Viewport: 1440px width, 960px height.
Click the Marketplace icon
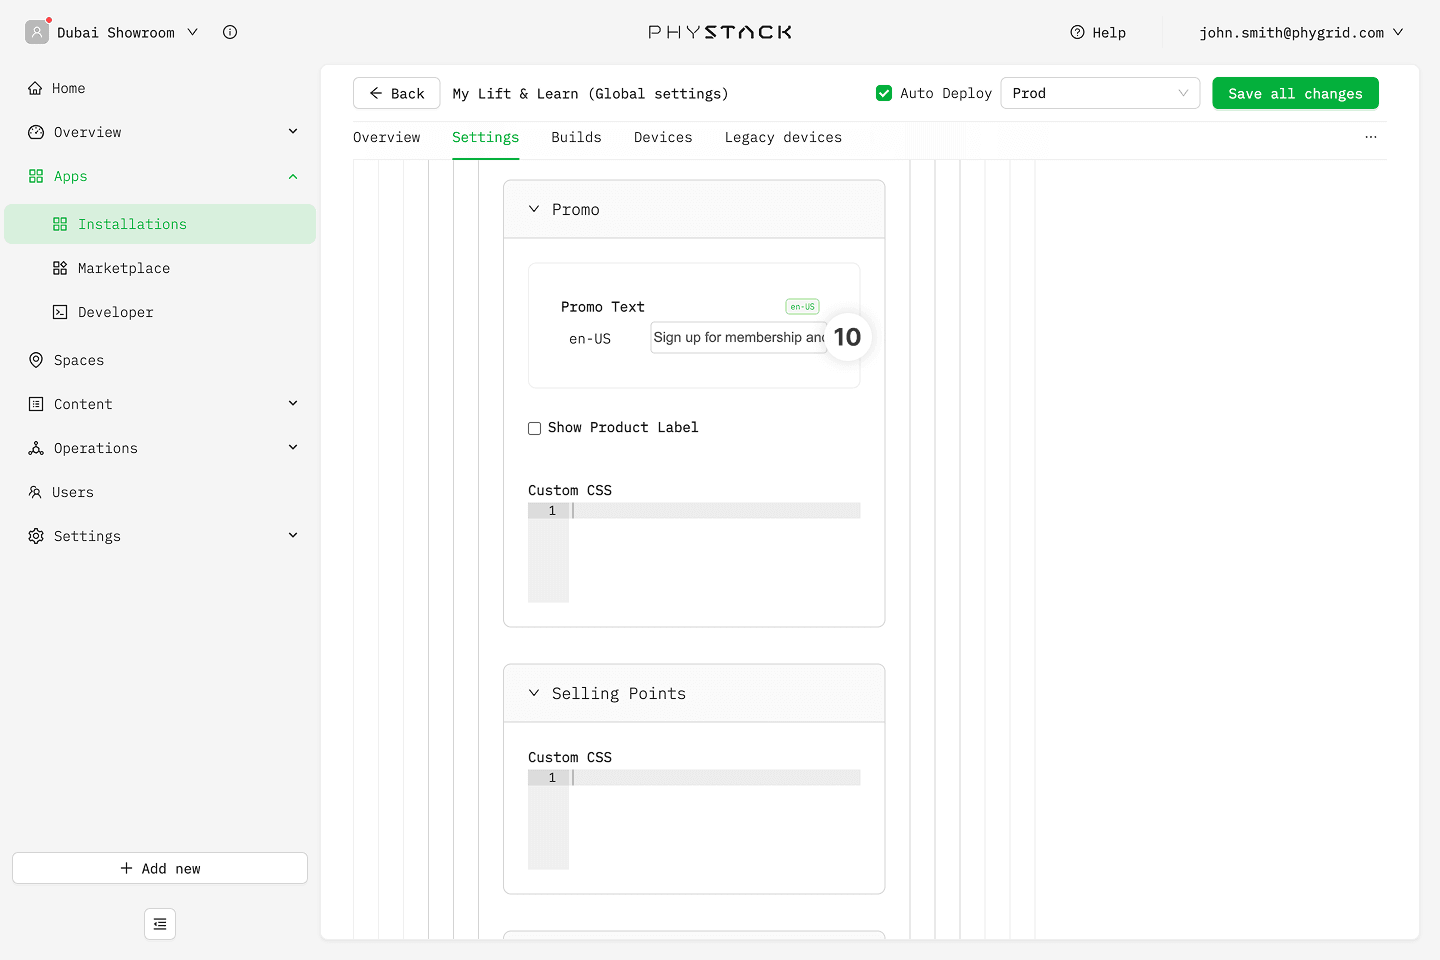(x=60, y=268)
